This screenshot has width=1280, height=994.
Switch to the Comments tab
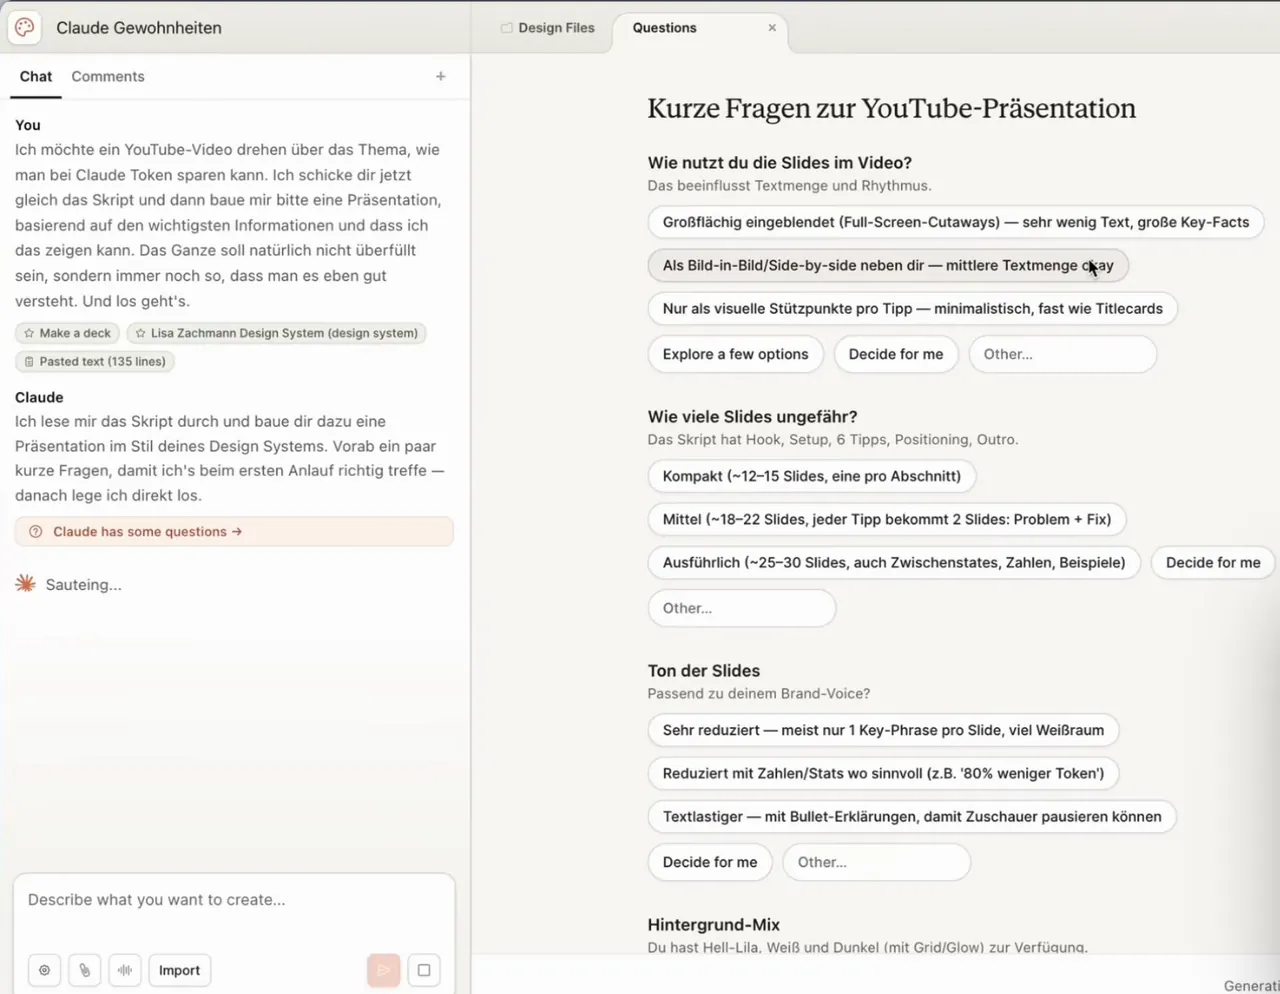(x=108, y=76)
